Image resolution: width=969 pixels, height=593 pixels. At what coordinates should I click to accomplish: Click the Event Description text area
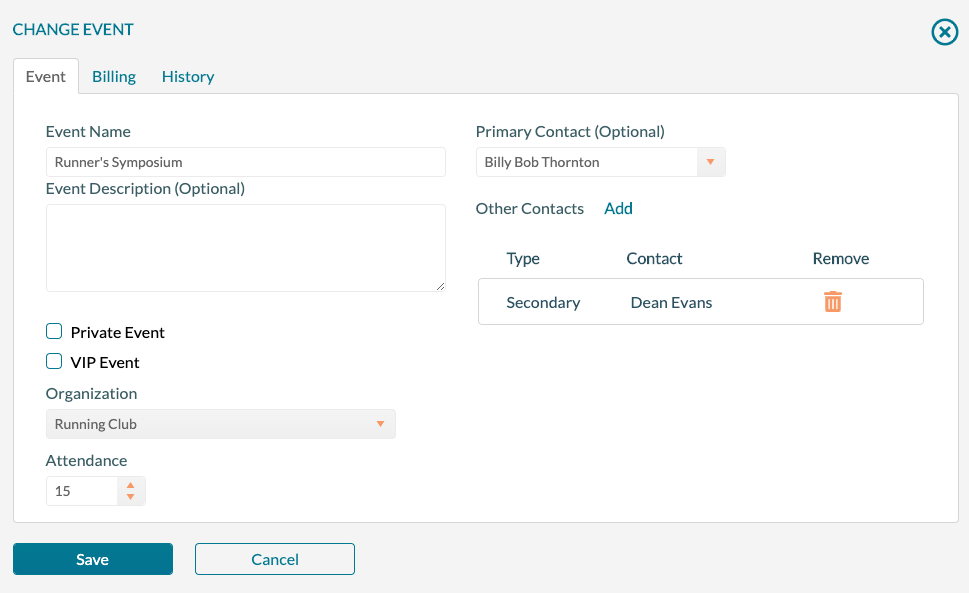(x=245, y=247)
